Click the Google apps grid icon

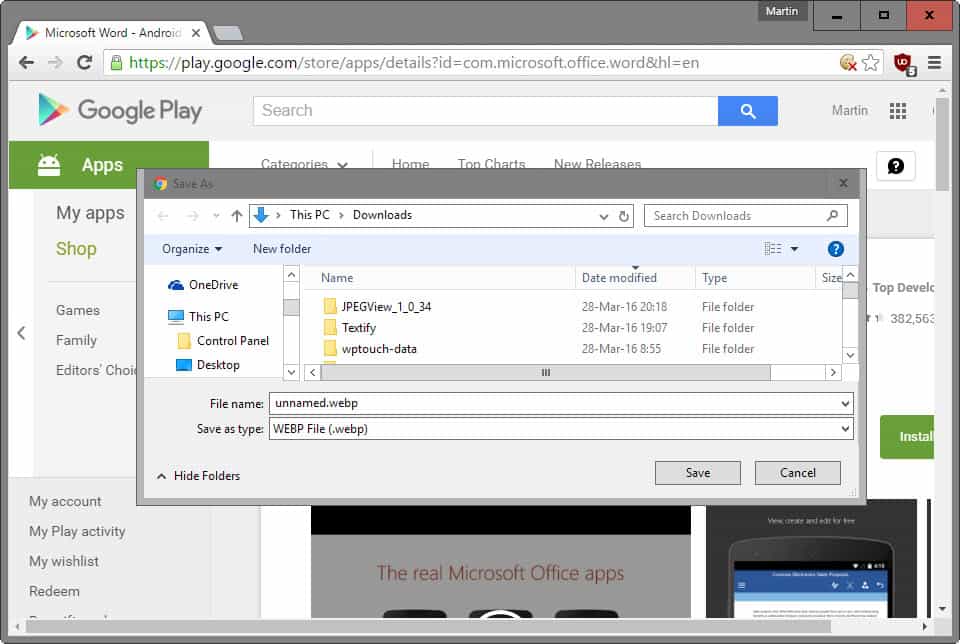click(x=898, y=110)
